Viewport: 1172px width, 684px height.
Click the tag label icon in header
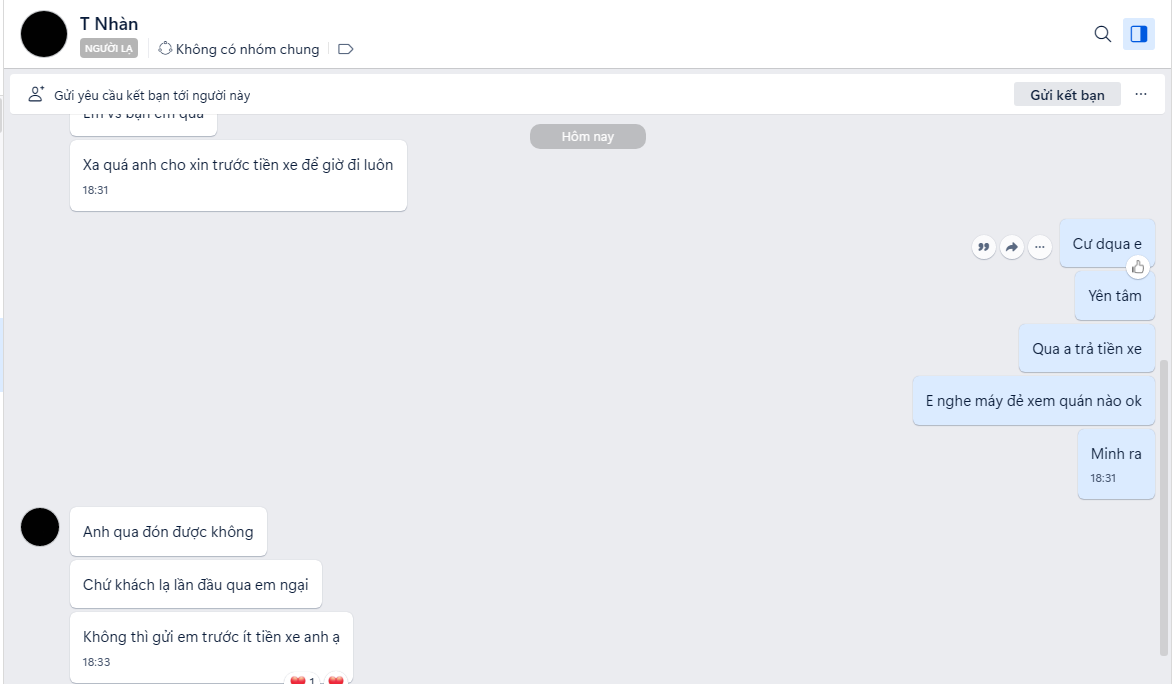pyautogui.click(x=346, y=49)
